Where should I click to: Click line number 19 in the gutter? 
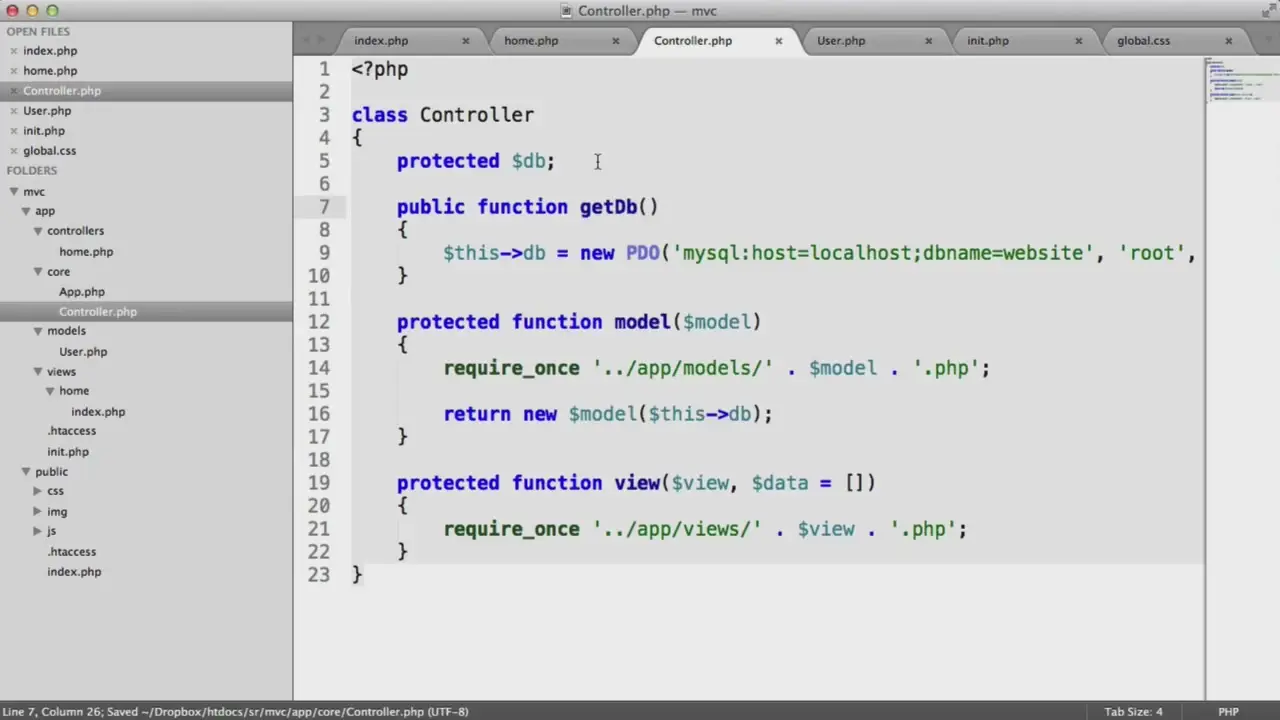click(319, 483)
